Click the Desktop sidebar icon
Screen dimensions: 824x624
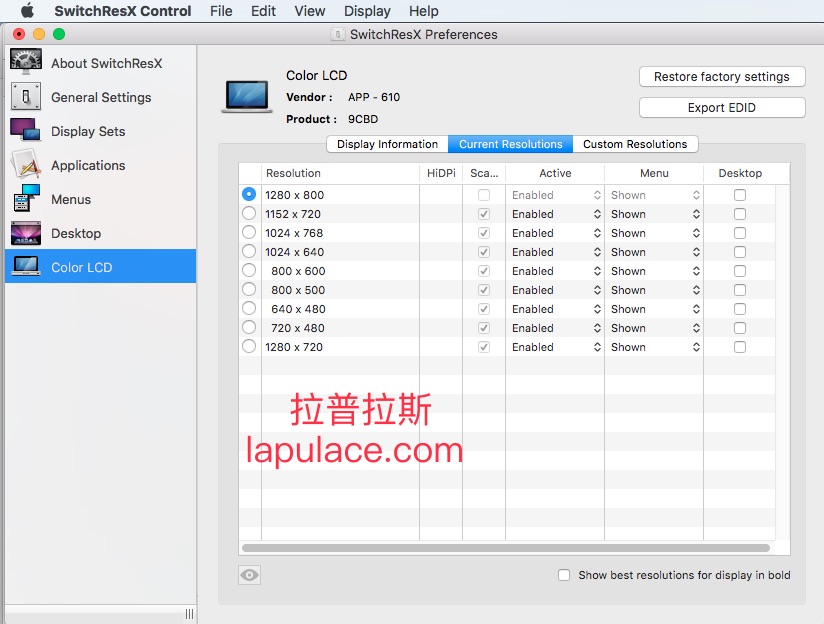[x=26, y=233]
